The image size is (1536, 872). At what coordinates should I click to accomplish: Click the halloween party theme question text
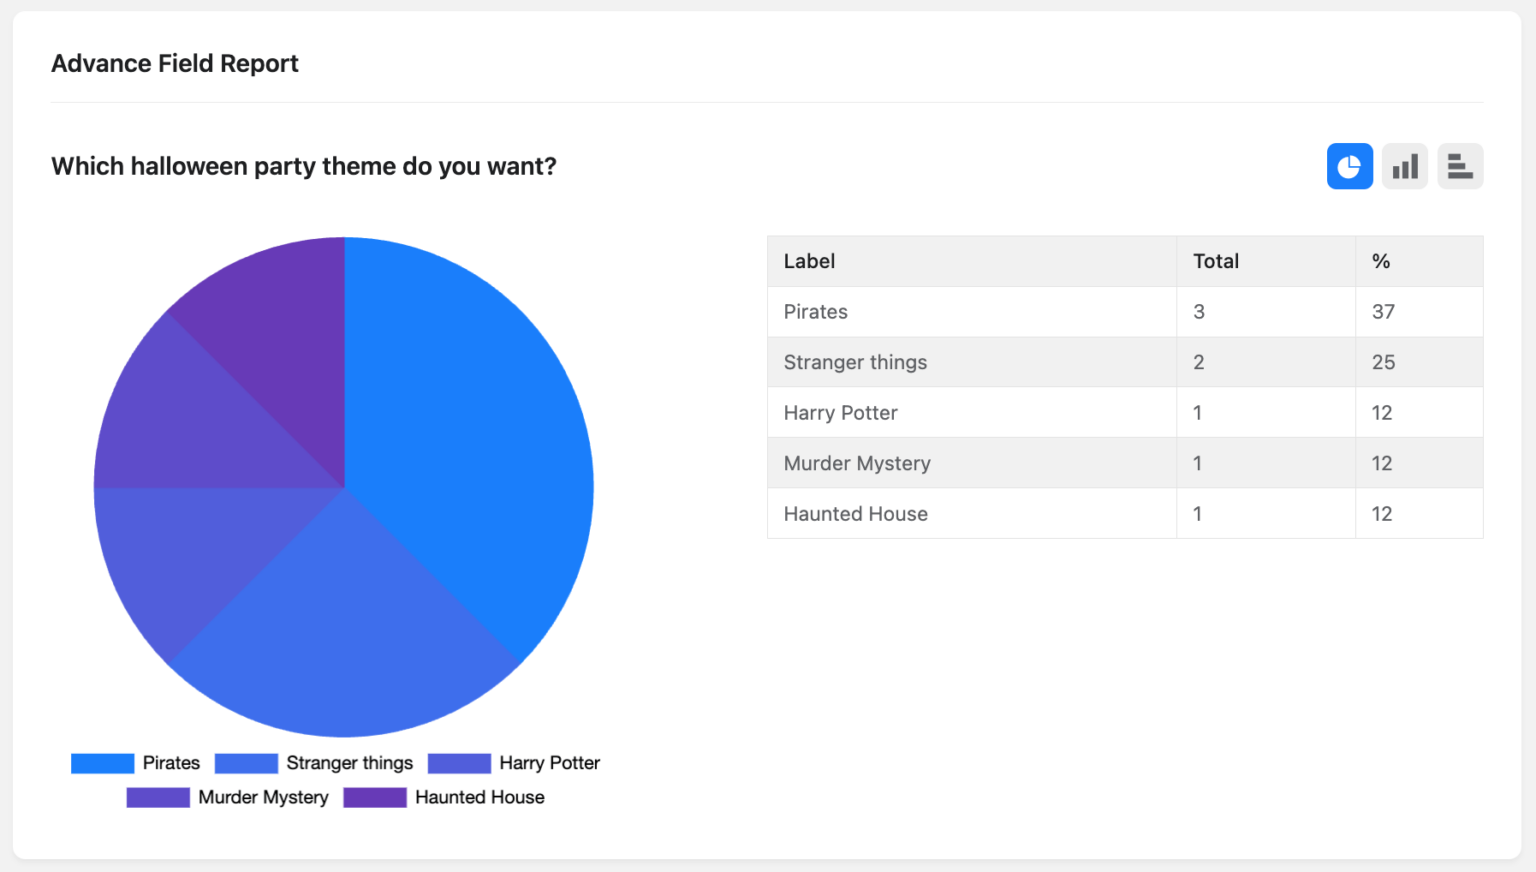click(x=304, y=166)
